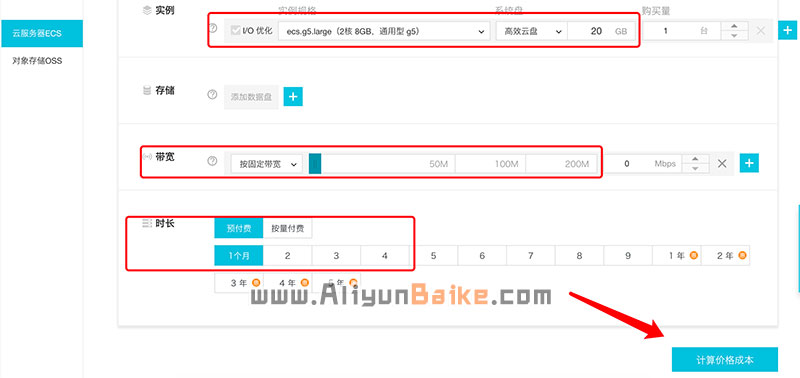
Task: Choose the 4 months duration
Action: [385, 256]
